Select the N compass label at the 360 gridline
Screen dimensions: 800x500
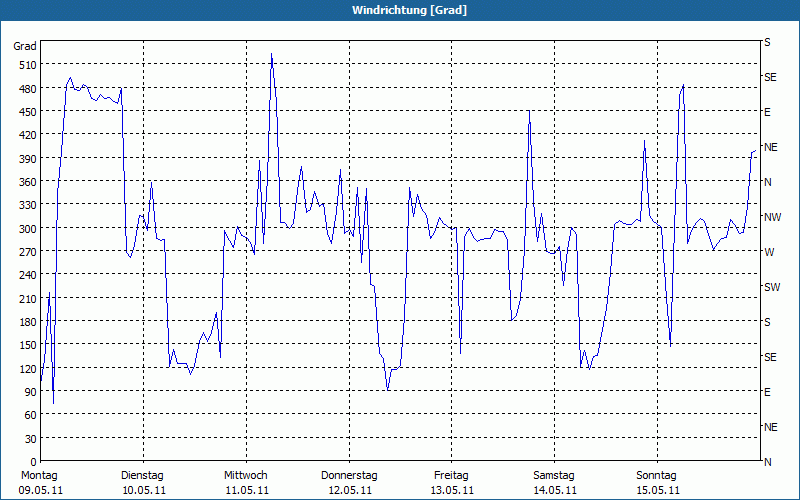pyautogui.click(x=768, y=182)
